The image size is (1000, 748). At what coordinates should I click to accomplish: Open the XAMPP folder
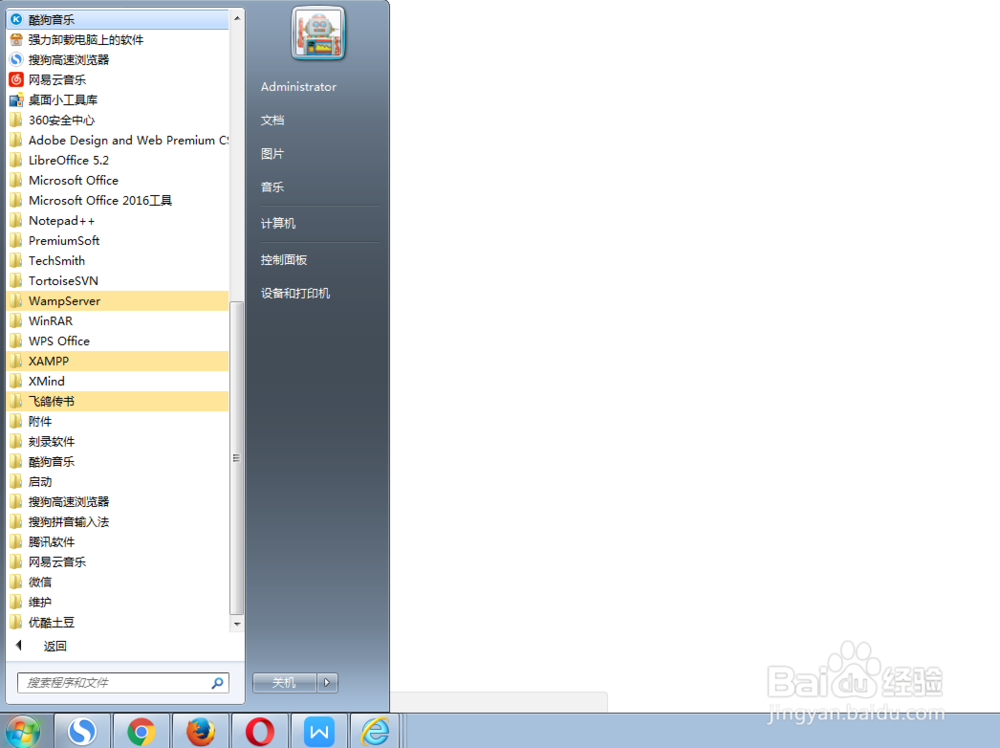tap(117, 361)
